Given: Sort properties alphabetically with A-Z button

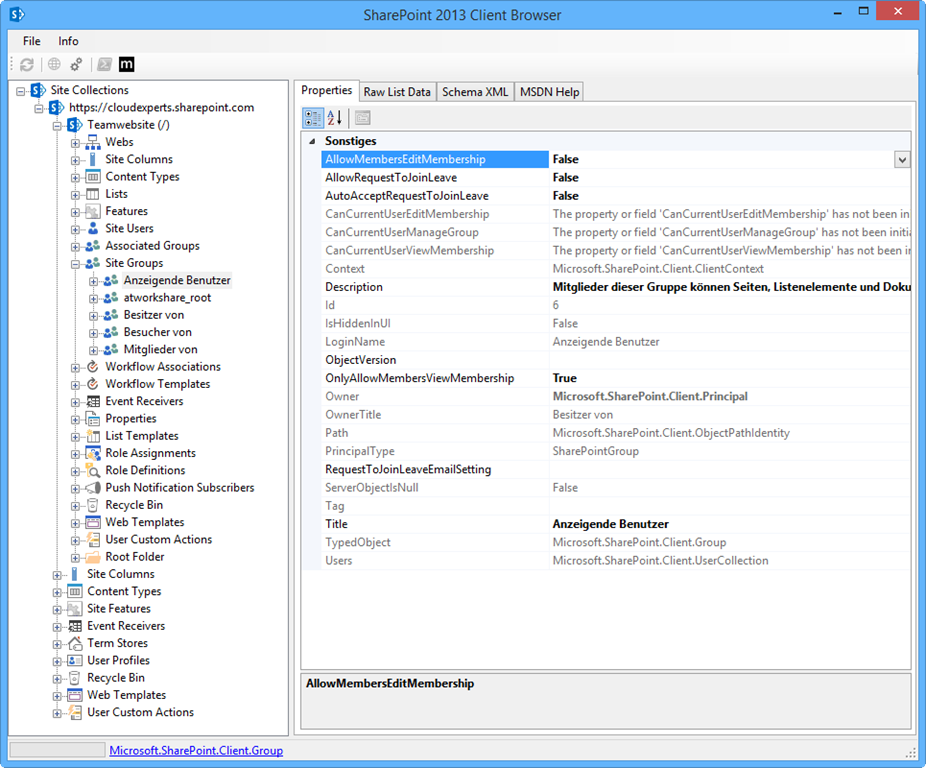Looking at the screenshot, I should 335,118.
